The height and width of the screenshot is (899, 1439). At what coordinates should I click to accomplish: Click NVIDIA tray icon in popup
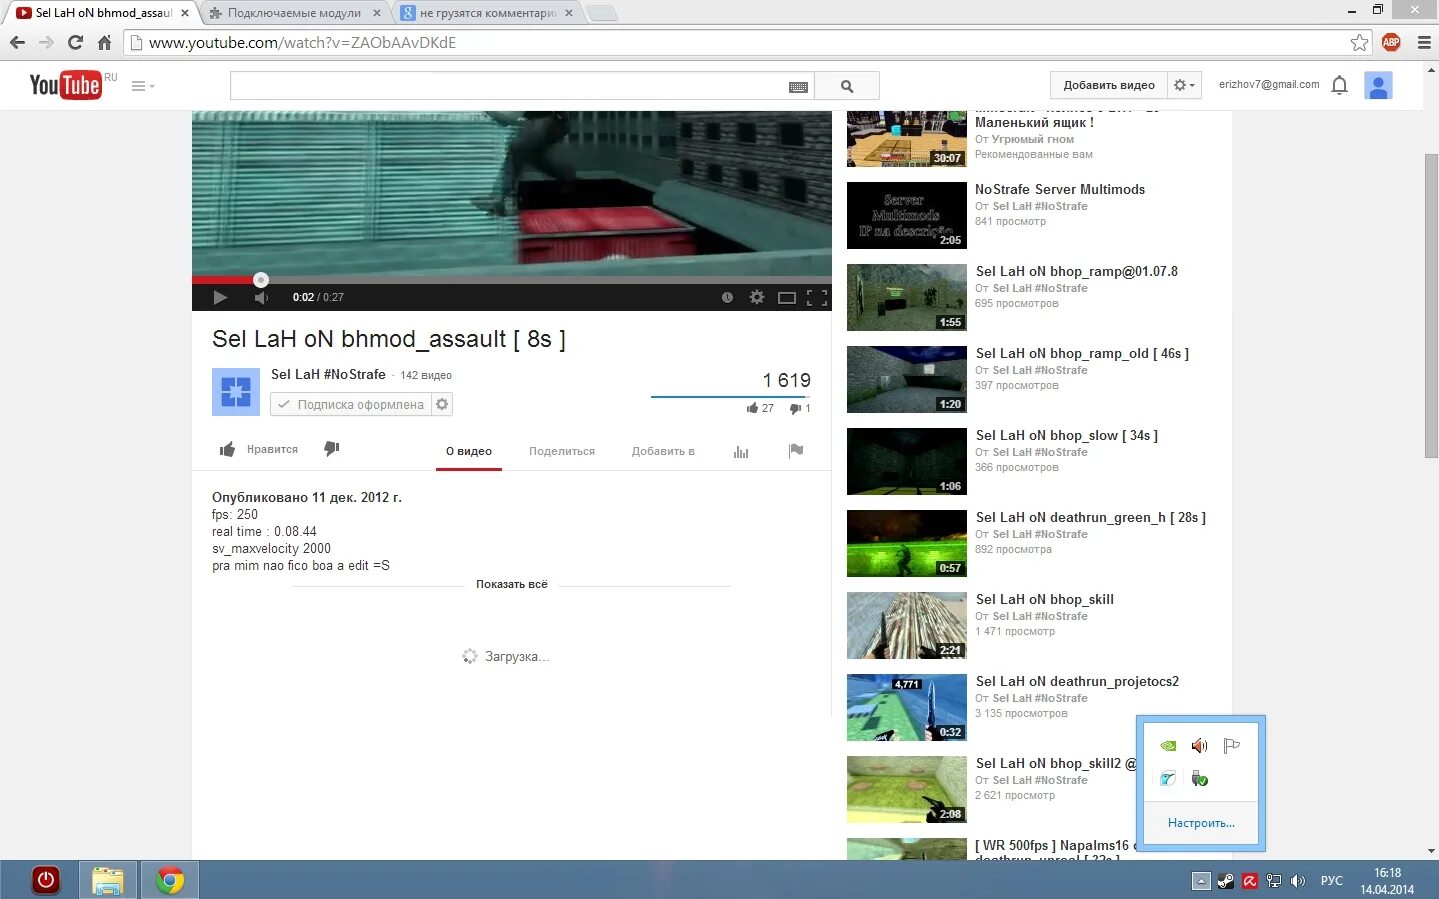(1167, 745)
